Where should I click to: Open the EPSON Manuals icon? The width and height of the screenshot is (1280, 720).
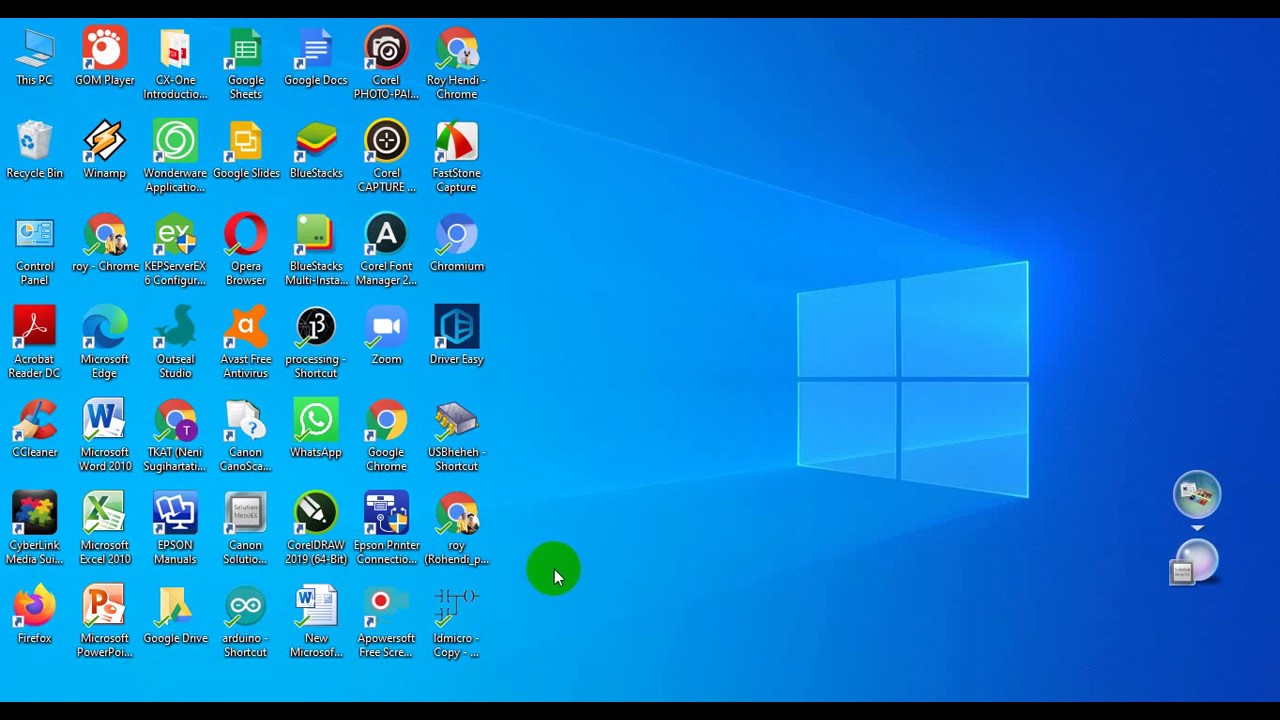tap(175, 530)
